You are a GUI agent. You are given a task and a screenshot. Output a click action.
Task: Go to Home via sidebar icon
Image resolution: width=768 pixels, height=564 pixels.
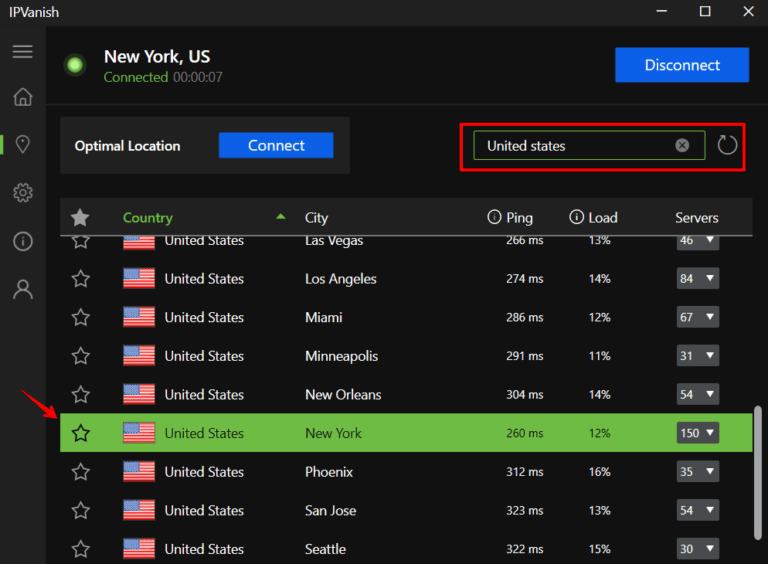[22, 97]
